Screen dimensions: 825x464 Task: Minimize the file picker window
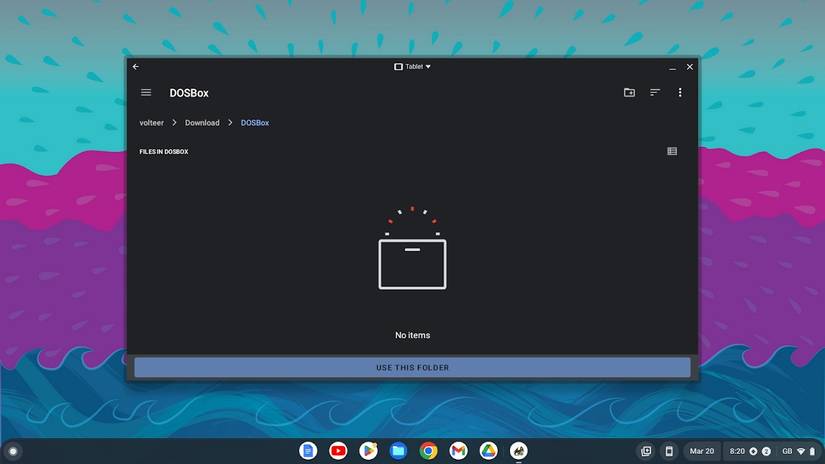[672, 67]
